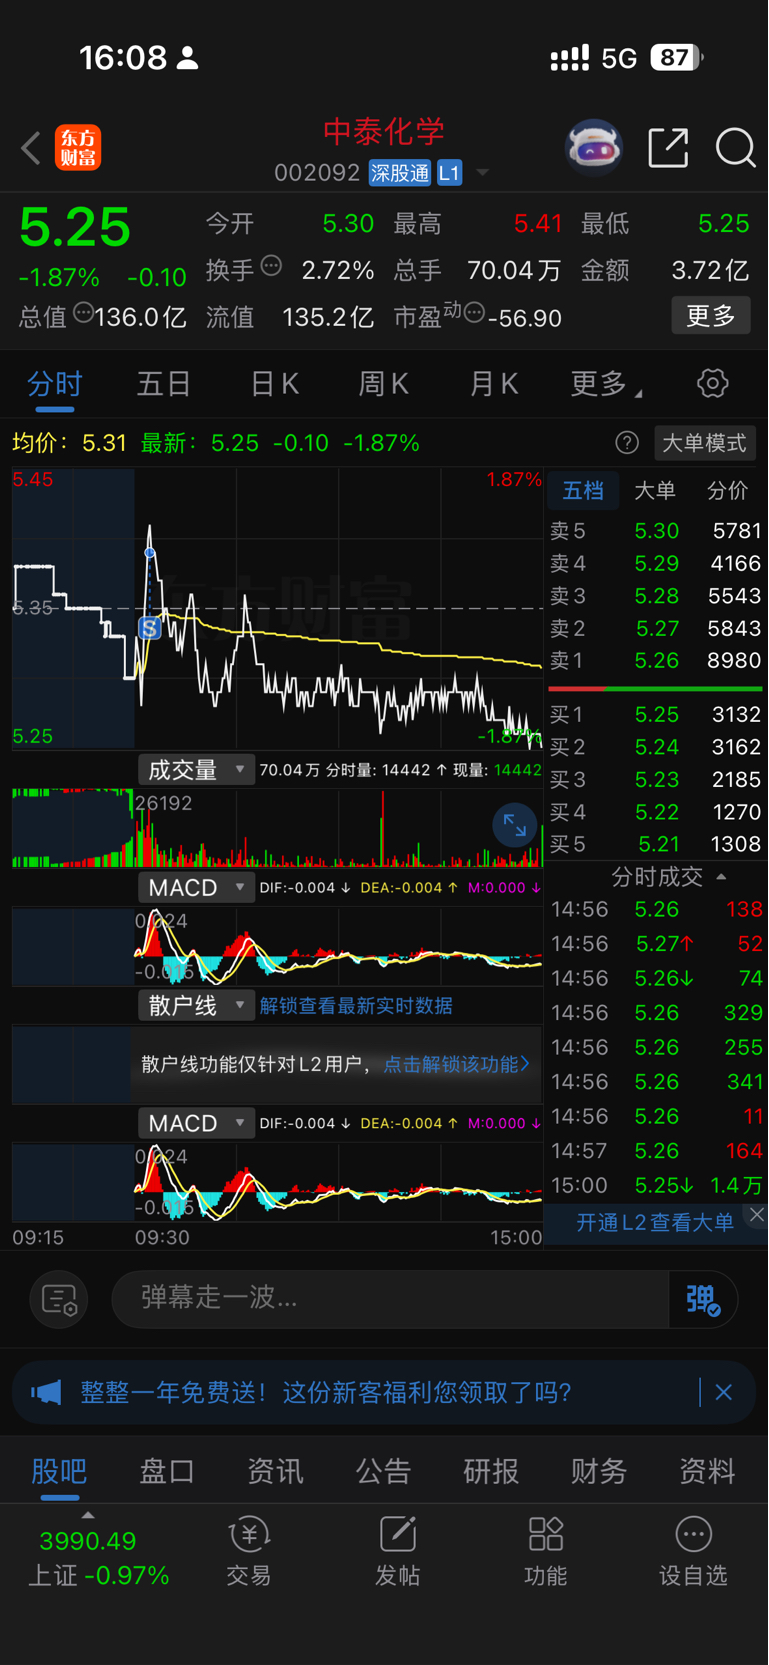Tap 开通L2查看大单 link
The height and width of the screenshot is (1665, 769).
655,1222
